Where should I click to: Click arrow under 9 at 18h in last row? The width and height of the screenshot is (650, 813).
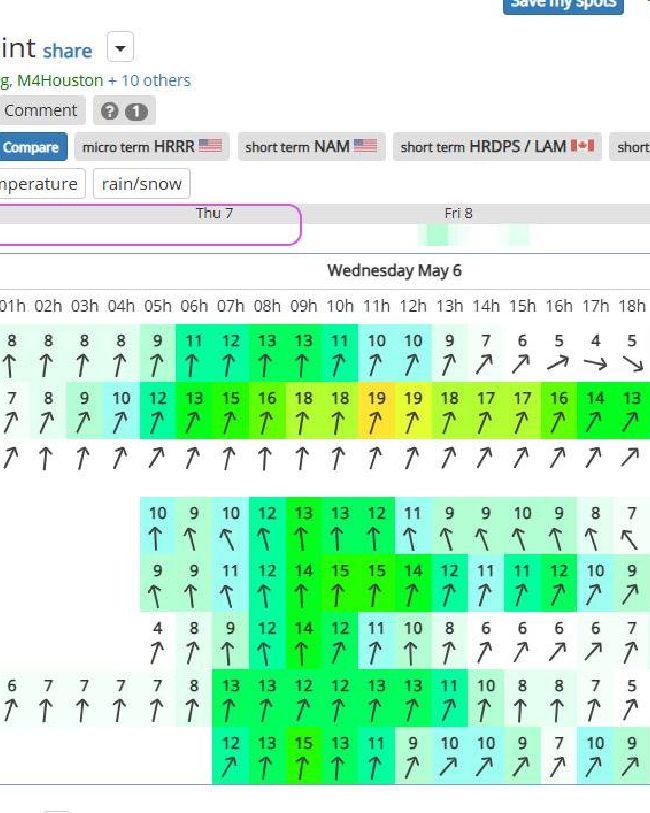[x=631, y=768]
